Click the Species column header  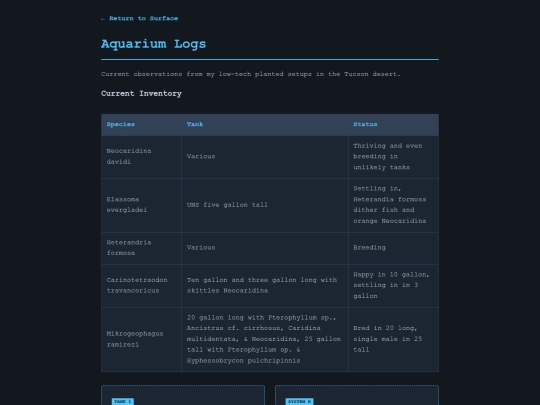point(141,124)
